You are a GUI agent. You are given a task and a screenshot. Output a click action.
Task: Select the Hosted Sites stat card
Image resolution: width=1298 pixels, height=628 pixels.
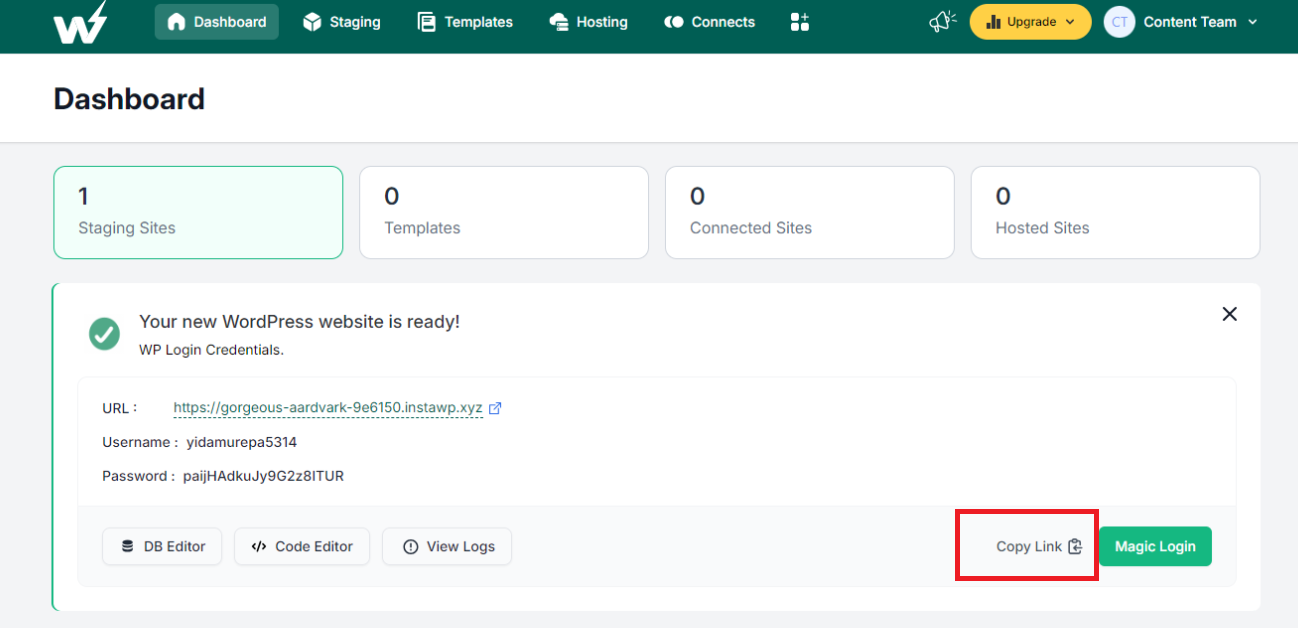pyautogui.click(x=1115, y=212)
